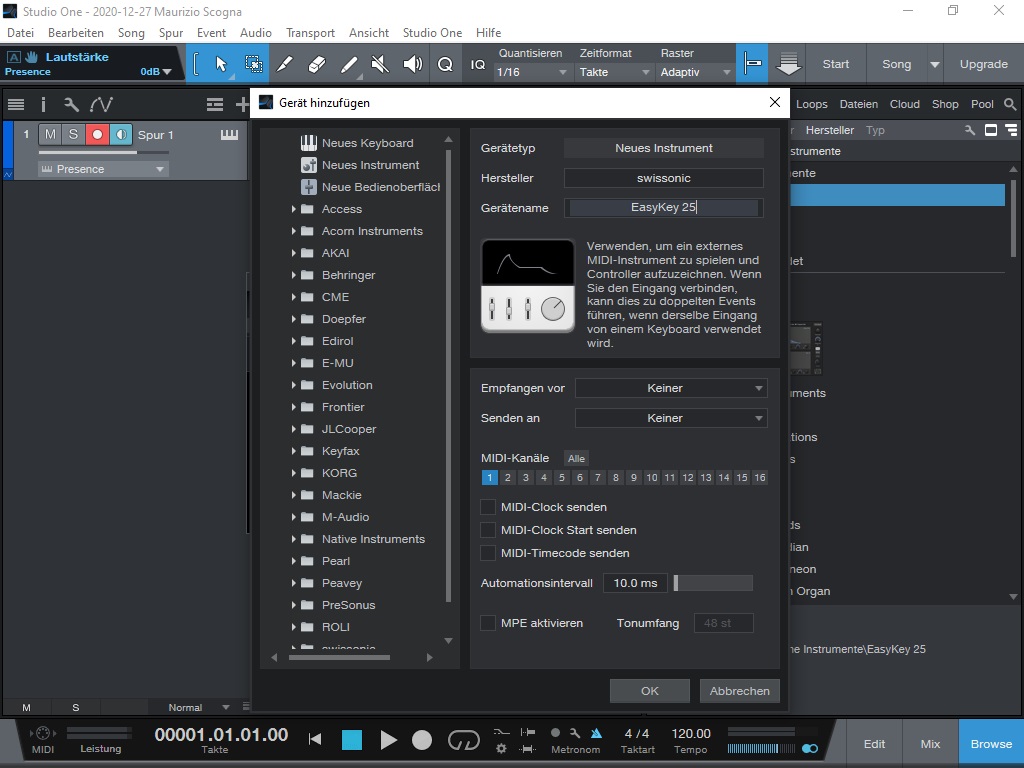Adjust Automationsintervall slider
Viewport: 1024px width, 768px height.
713,583
